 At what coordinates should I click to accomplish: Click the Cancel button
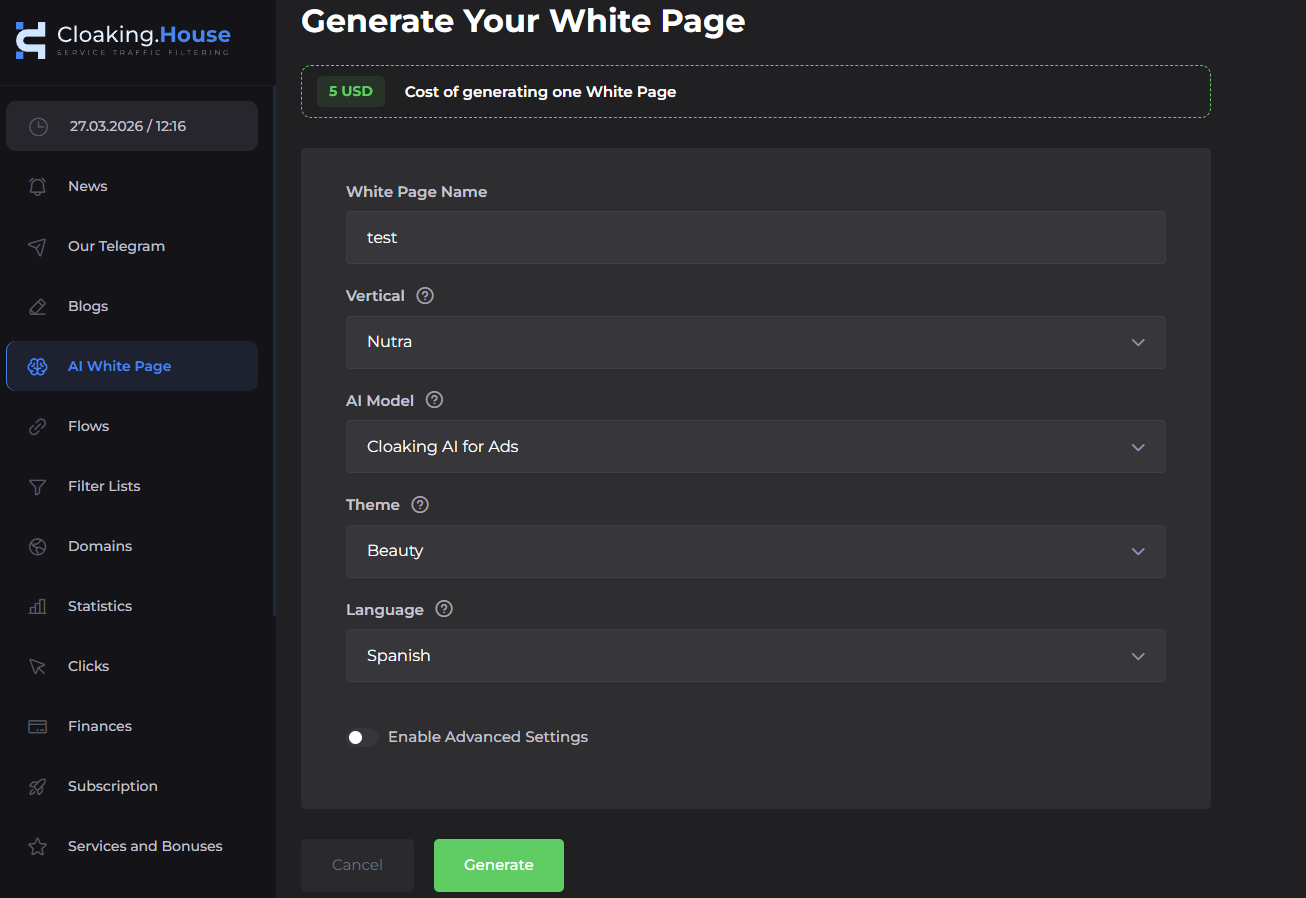[357, 865]
